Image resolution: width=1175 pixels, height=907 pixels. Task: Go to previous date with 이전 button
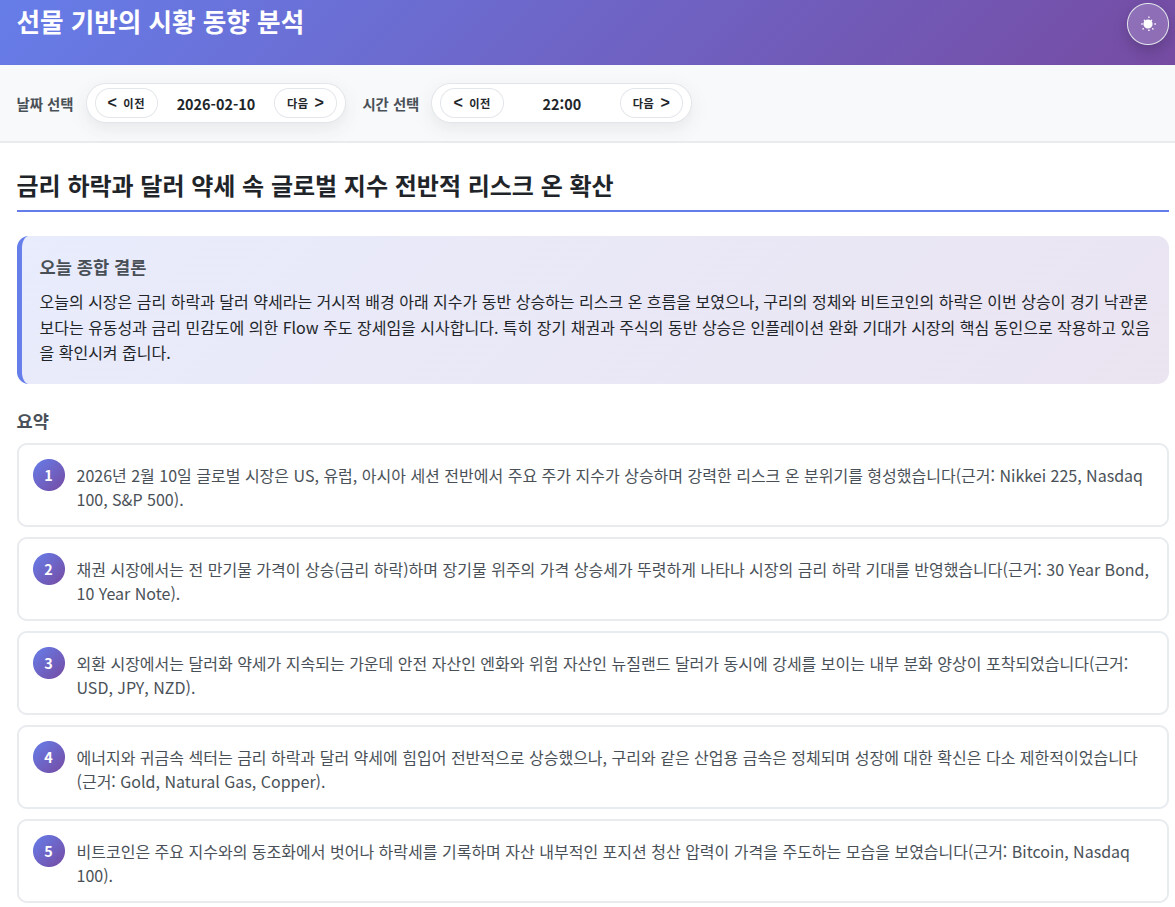point(126,103)
